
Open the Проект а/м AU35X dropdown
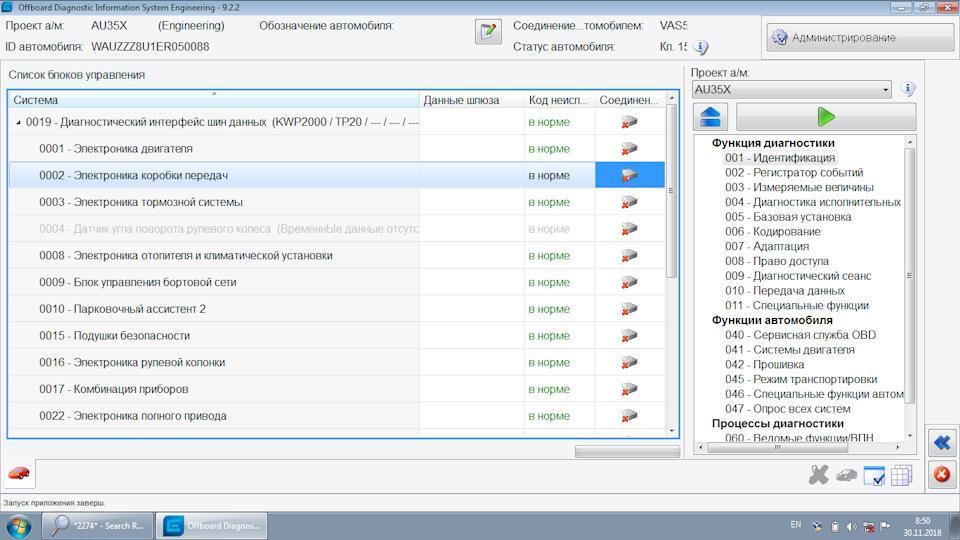(x=792, y=89)
